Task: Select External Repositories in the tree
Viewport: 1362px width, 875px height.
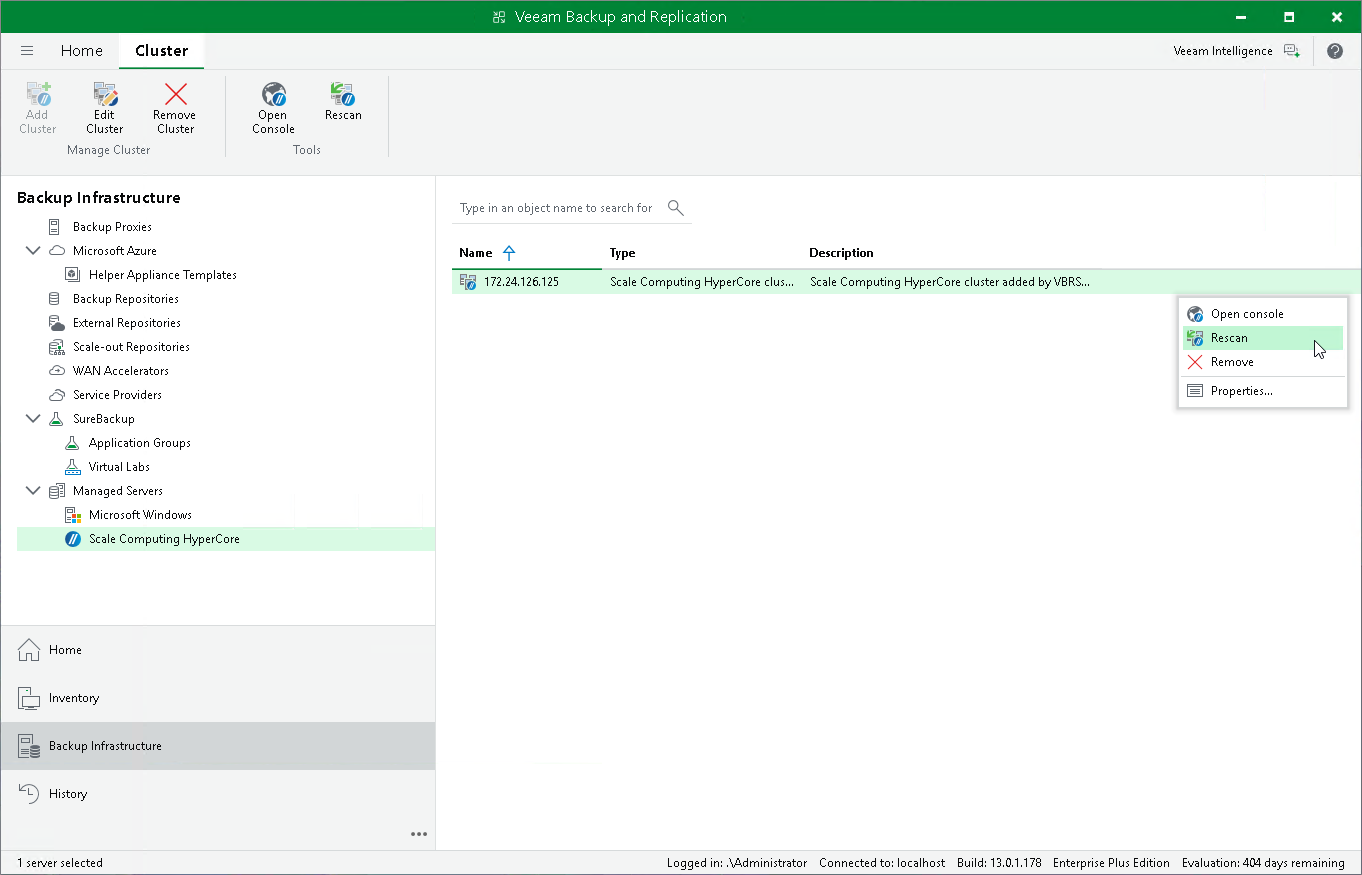Action: [x=127, y=323]
